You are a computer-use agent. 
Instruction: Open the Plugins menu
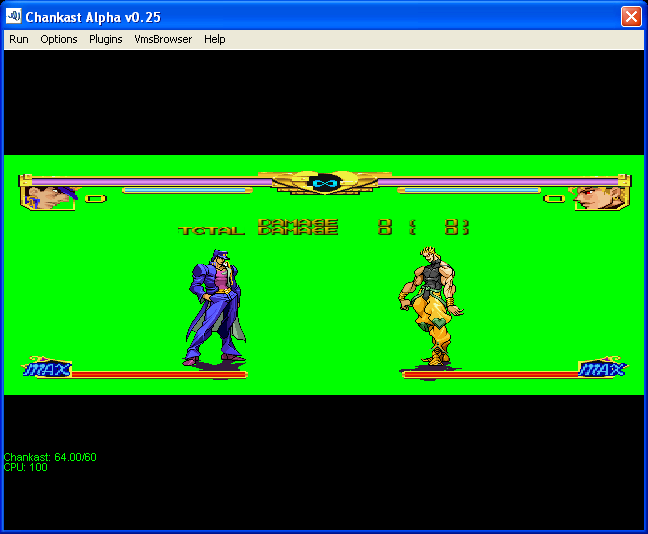[106, 39]
